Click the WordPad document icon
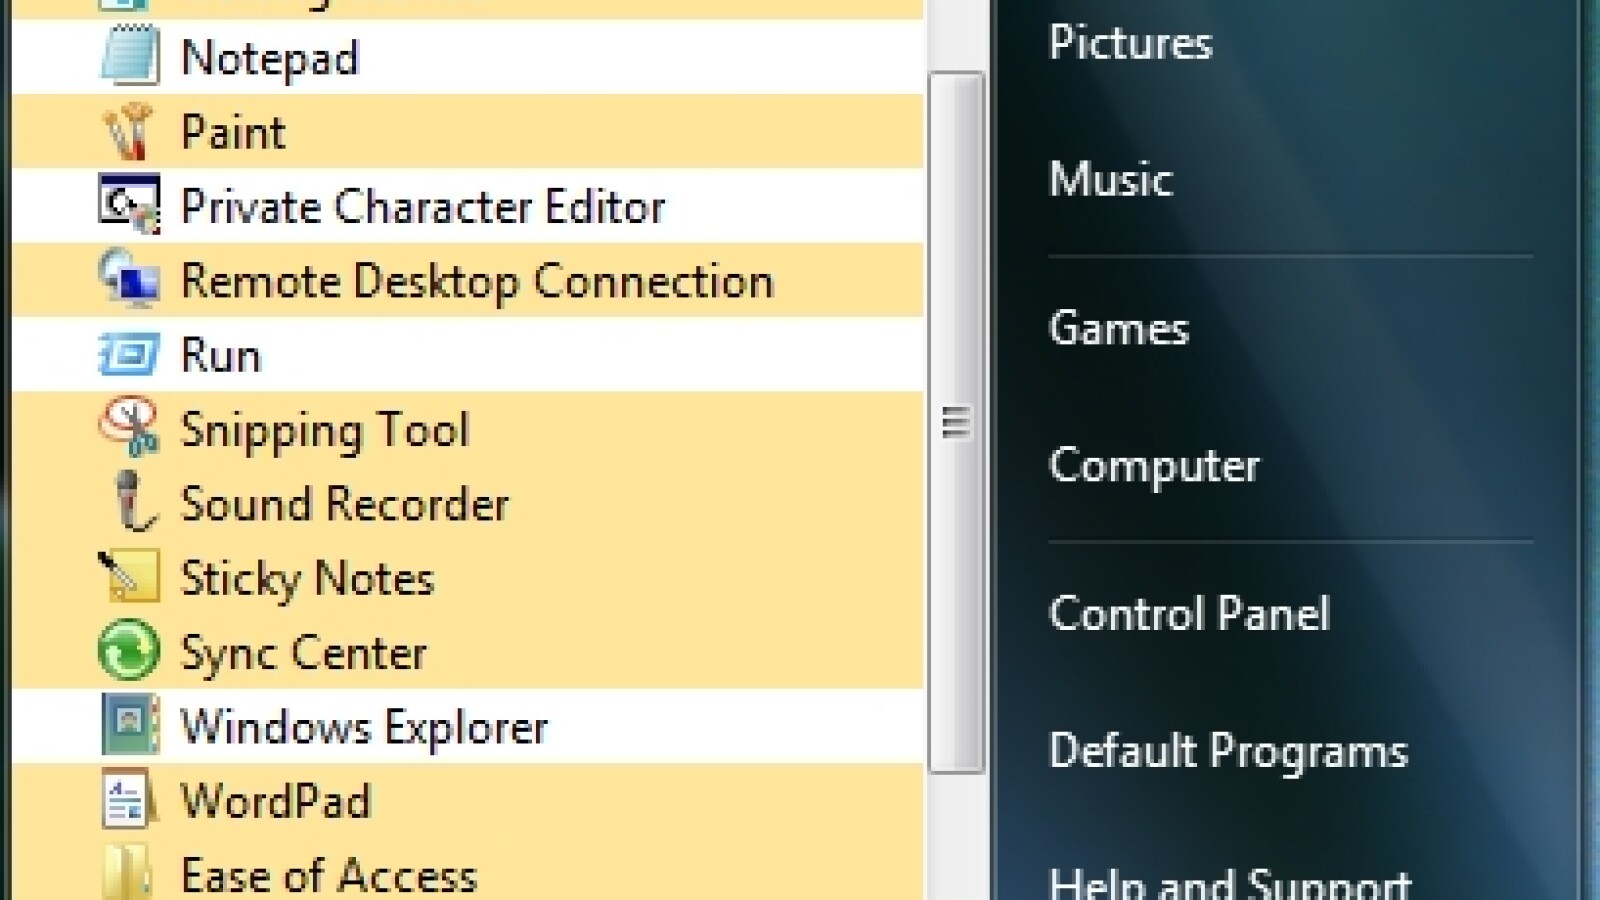1600x900 pixels. pos(129,800)
